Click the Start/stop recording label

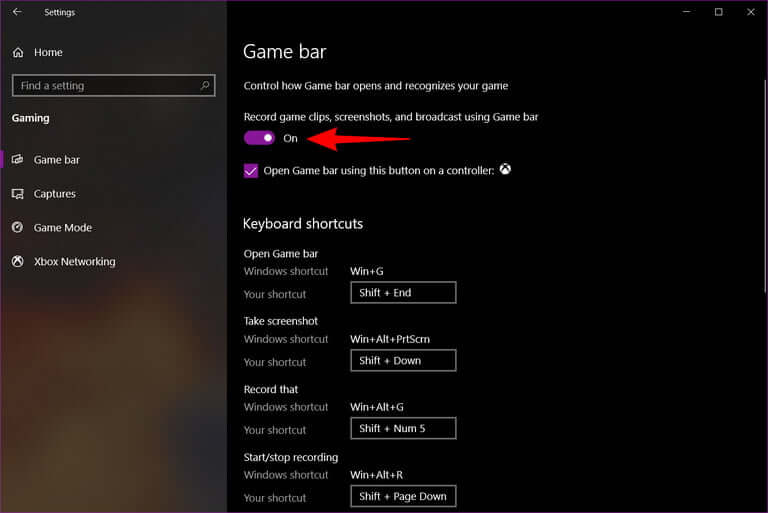291,457
